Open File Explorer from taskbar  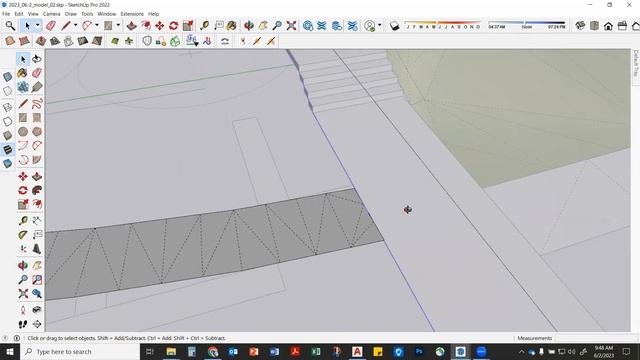[x=171, y=351]
